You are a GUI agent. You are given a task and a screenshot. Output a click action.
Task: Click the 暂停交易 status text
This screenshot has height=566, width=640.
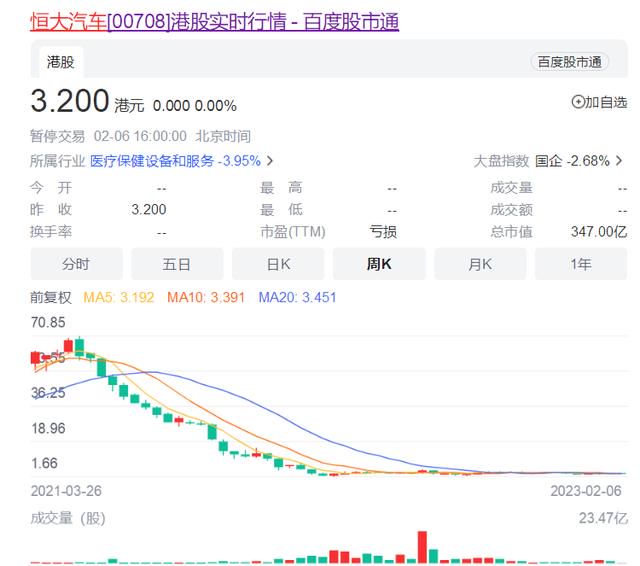[57, 136]
